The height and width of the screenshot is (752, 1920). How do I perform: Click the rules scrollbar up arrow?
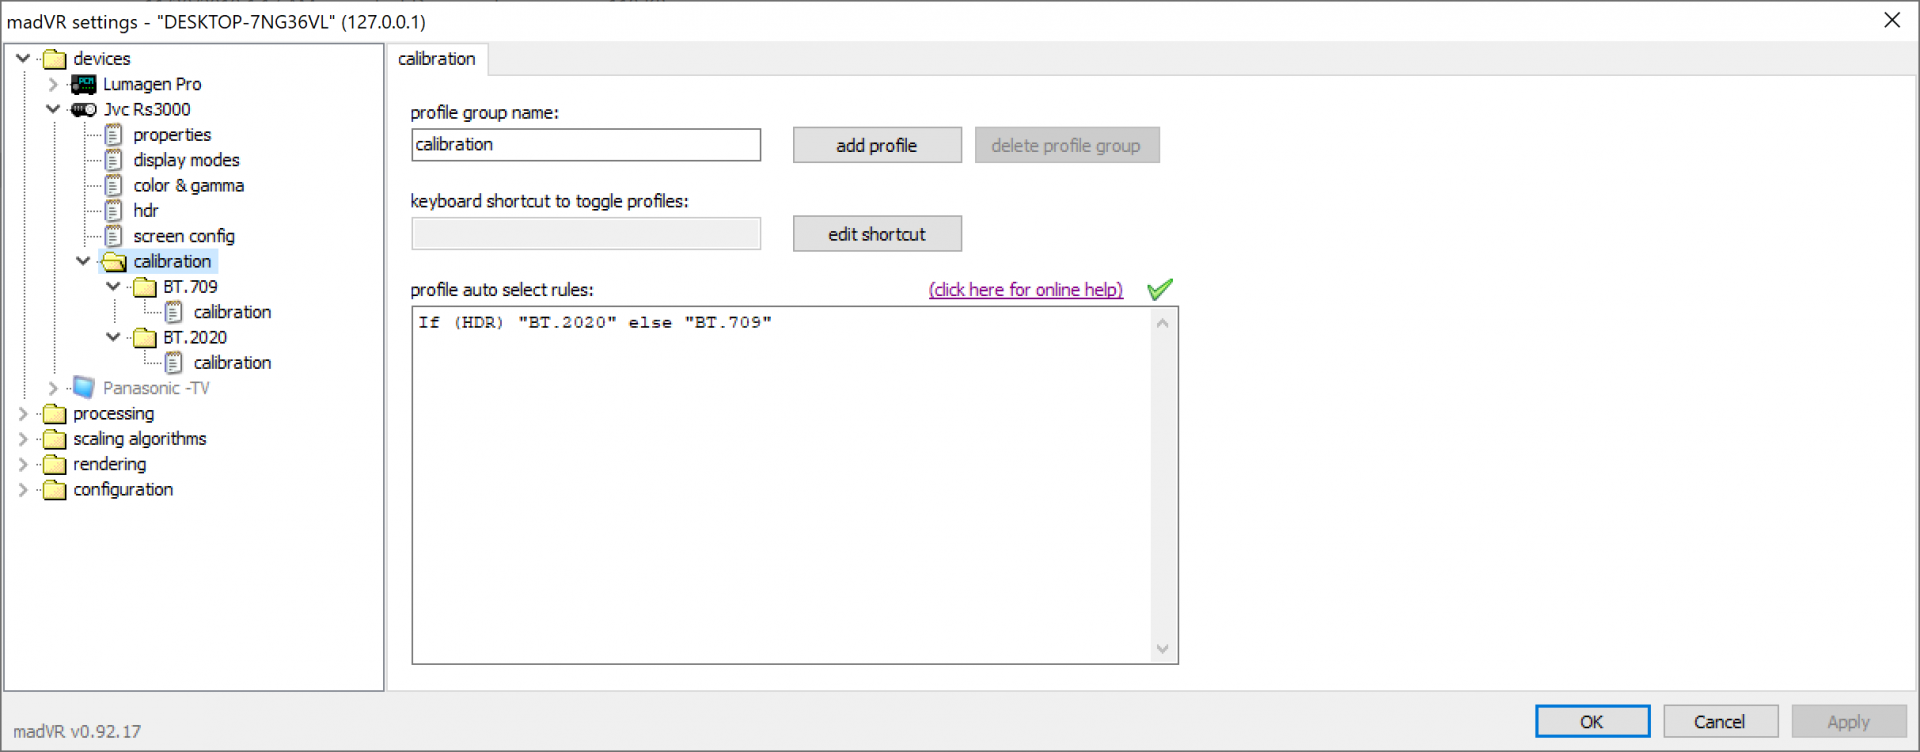point(1162,322)
